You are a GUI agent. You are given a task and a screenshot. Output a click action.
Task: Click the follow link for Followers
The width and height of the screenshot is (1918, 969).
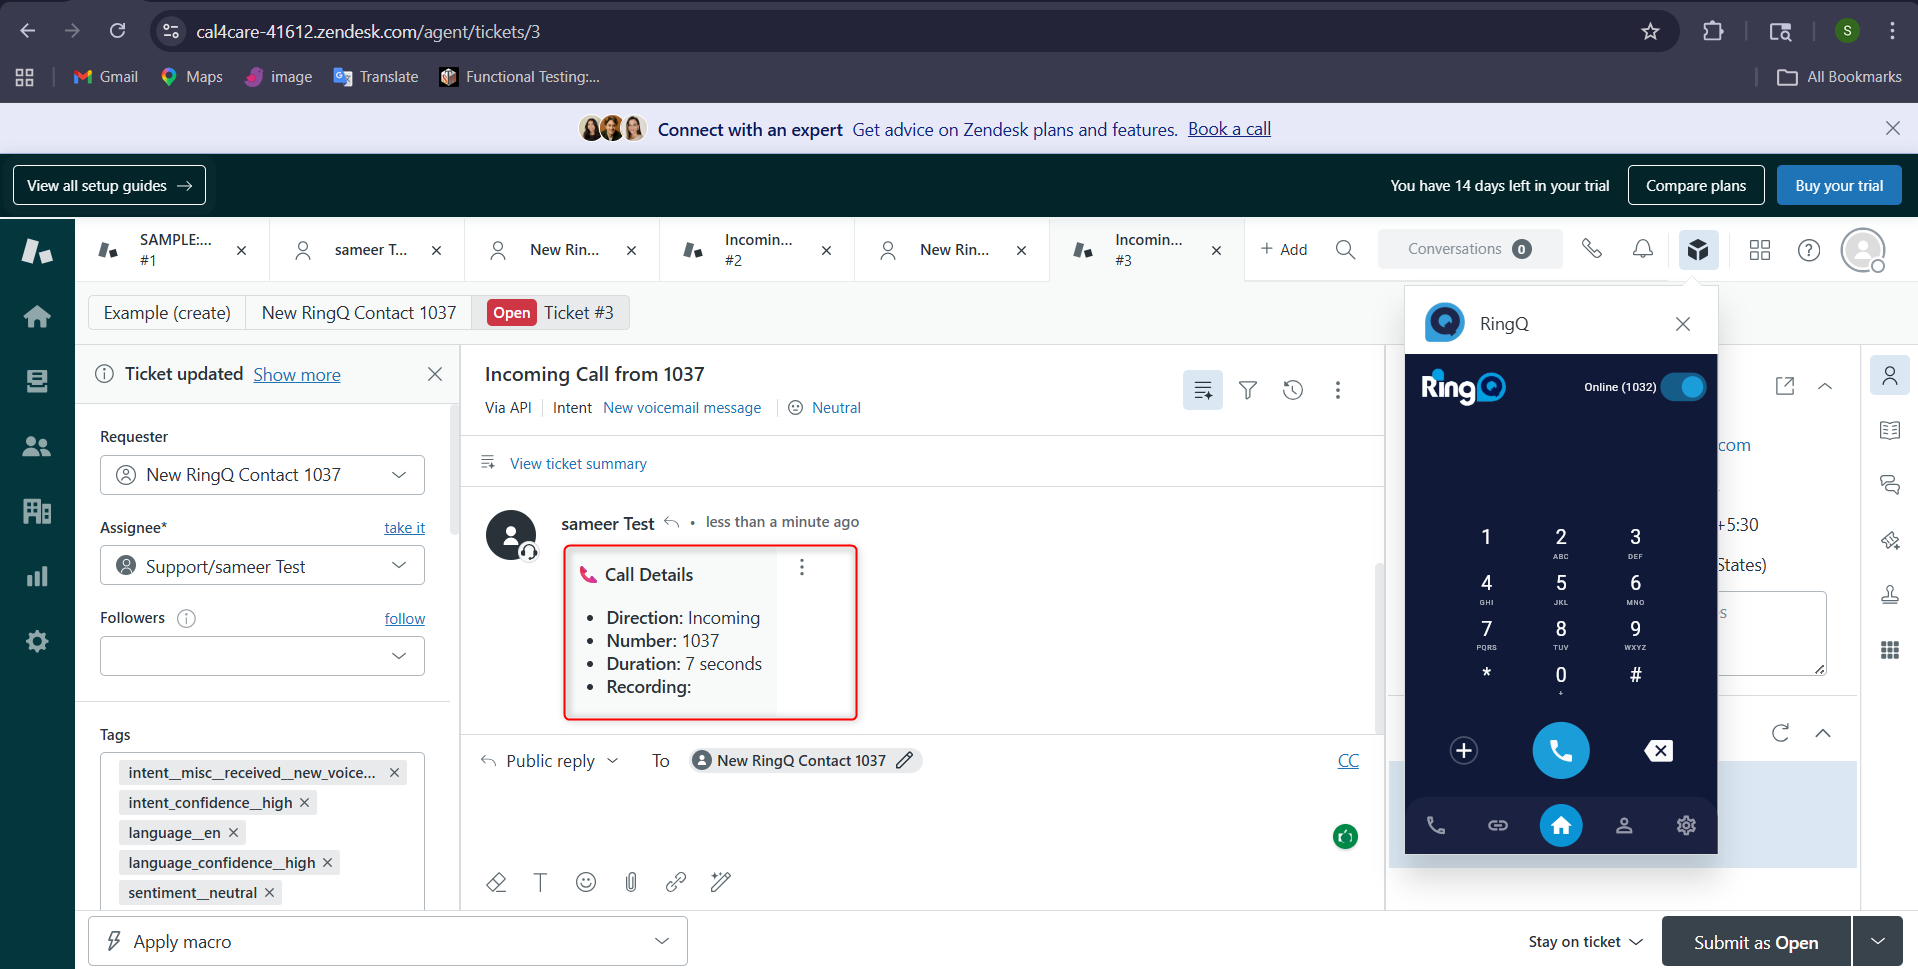pyautogui.click(x=404, y=619)
